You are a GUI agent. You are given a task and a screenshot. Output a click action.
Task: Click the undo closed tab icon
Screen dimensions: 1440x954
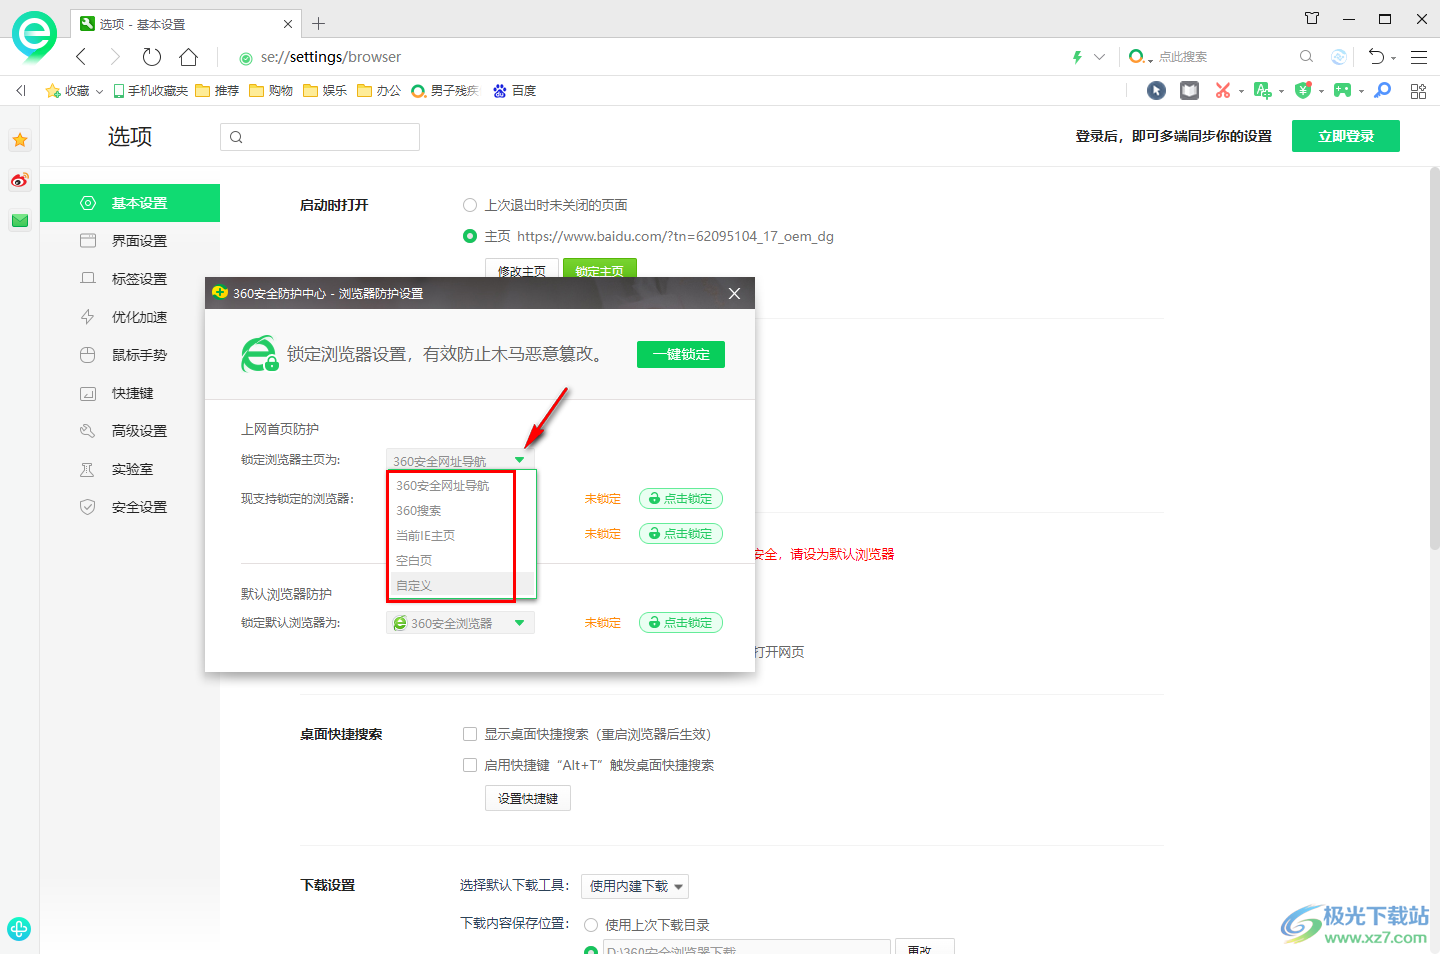pyautogui.click(x=1377, y=57)
